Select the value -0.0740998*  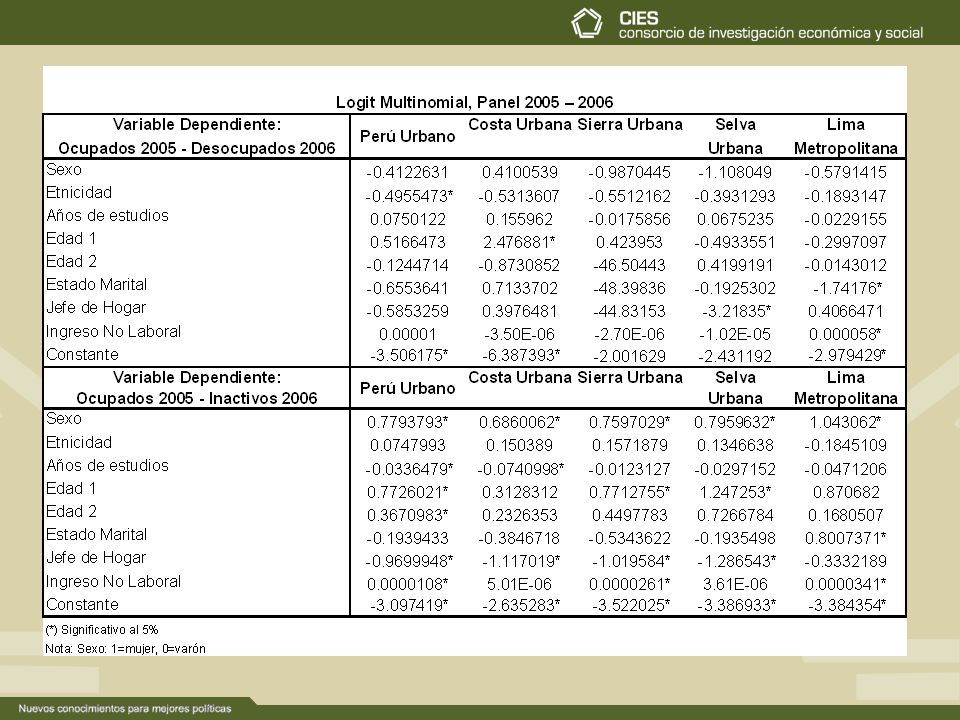coord(520,470)
